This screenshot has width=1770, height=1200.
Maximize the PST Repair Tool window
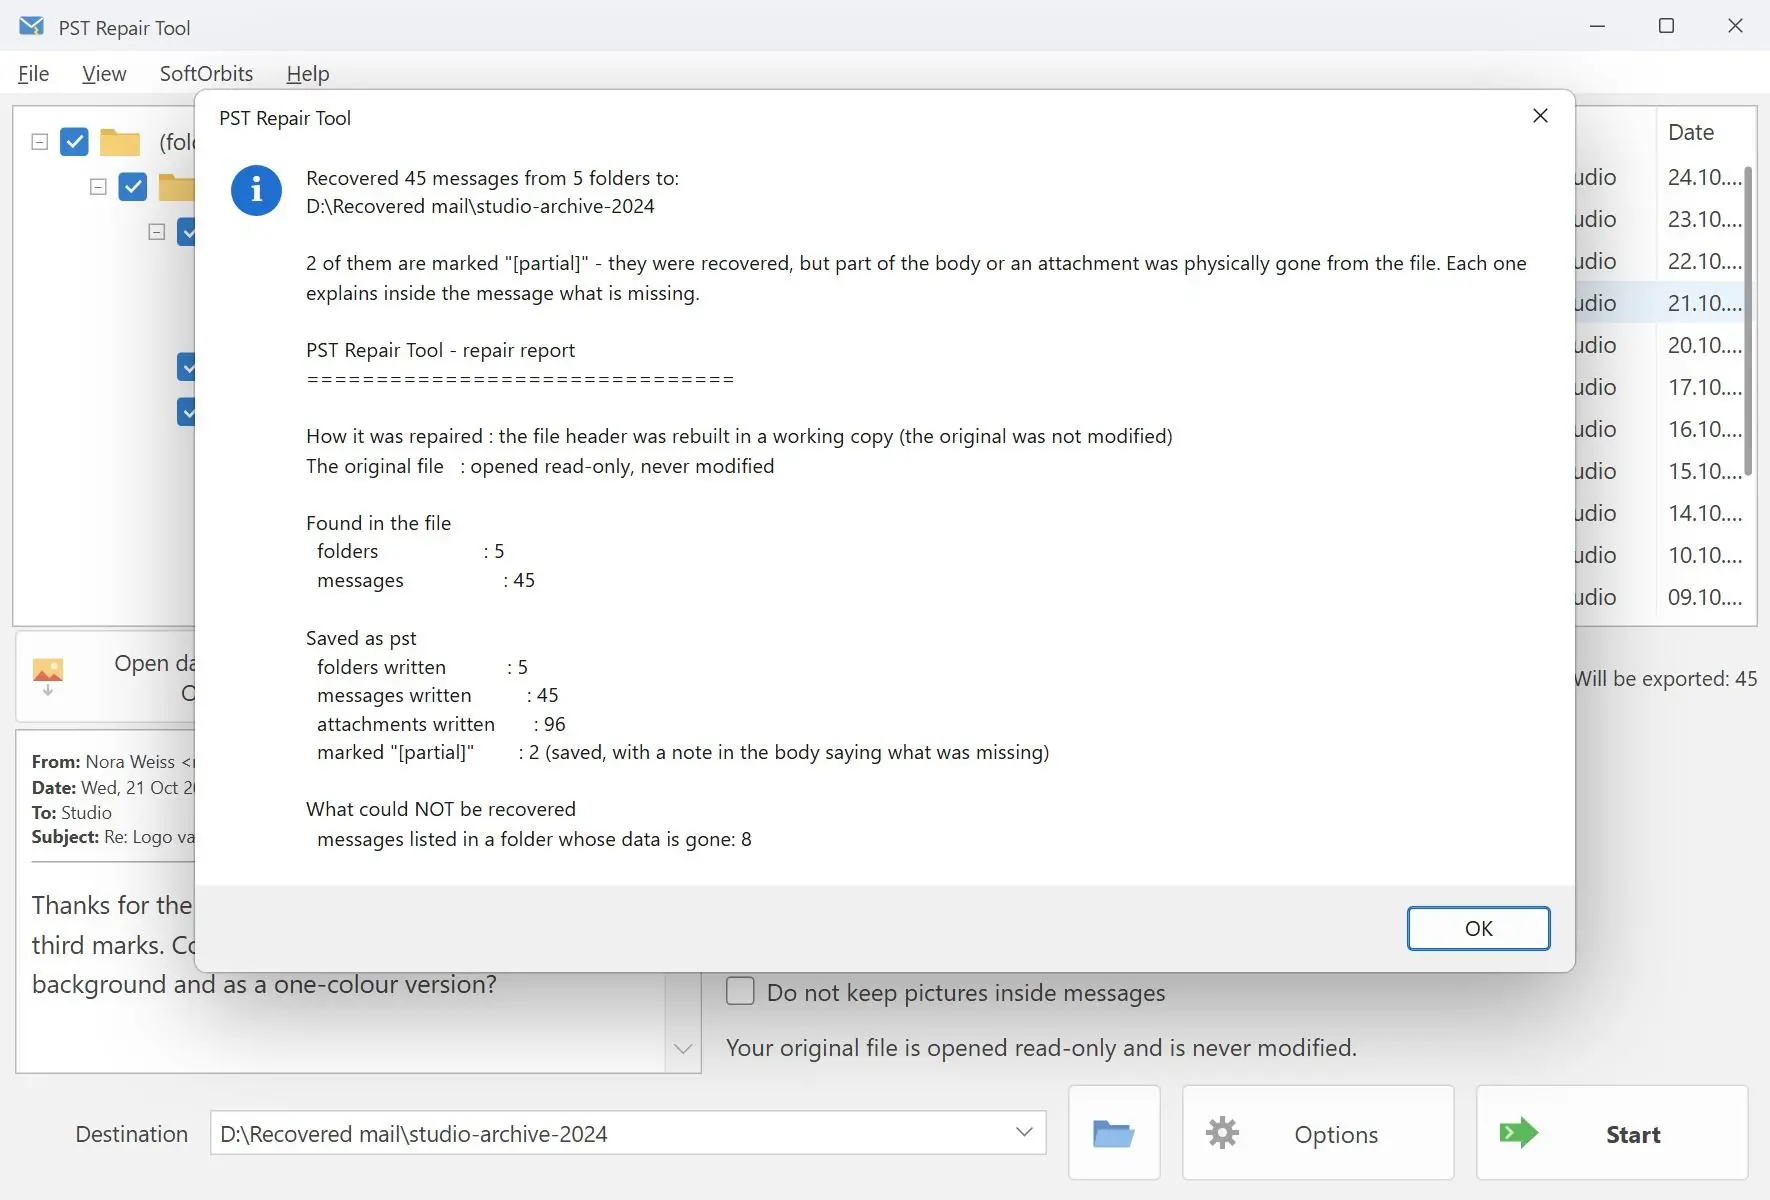coord(1666,26)
